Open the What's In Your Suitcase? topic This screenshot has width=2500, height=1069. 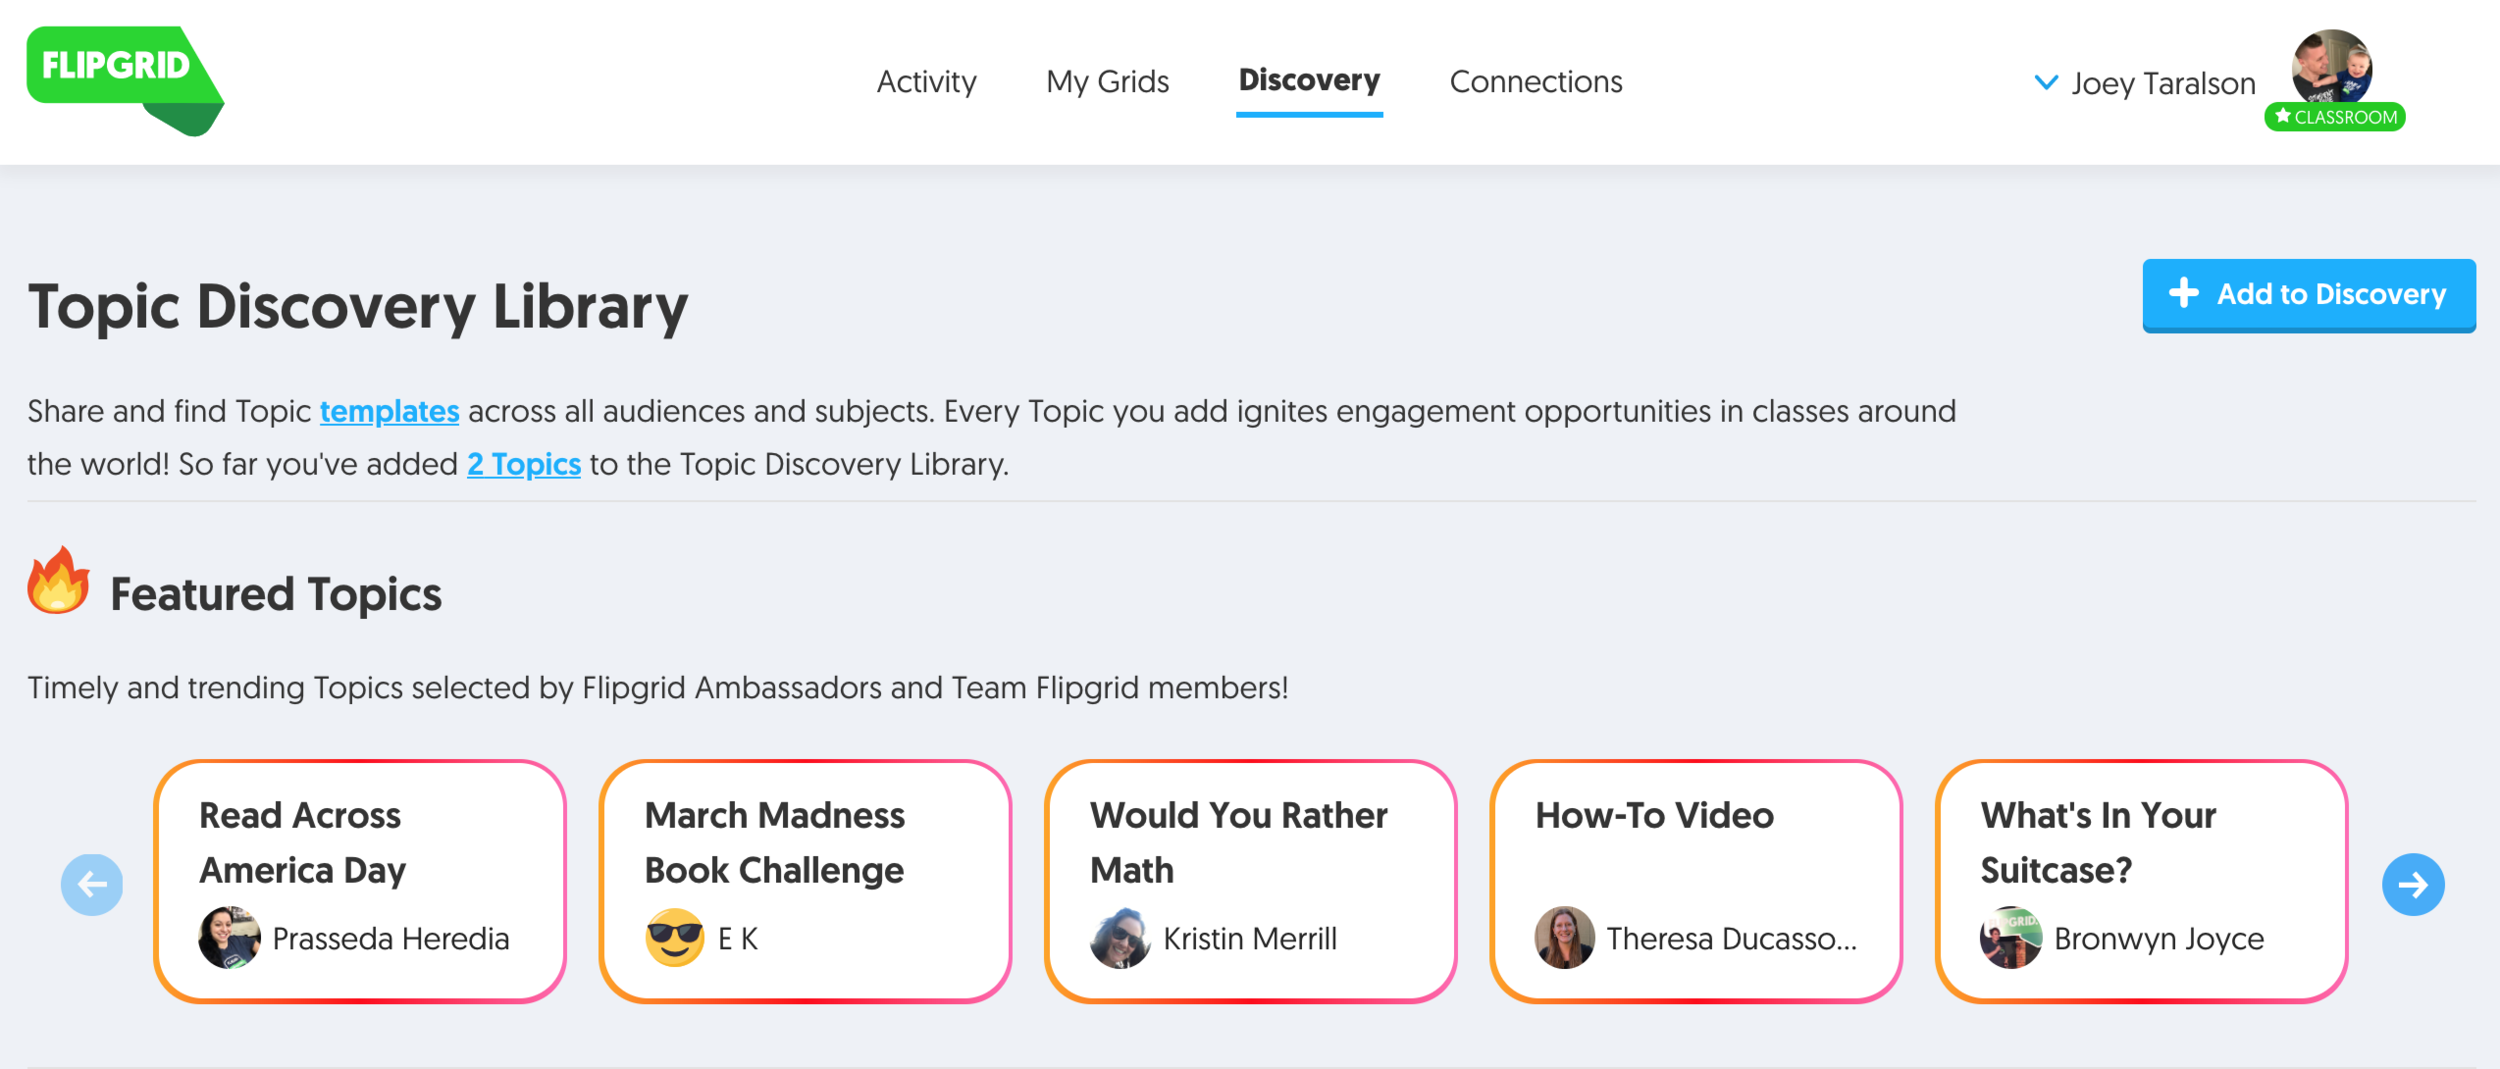point(2141,881)
